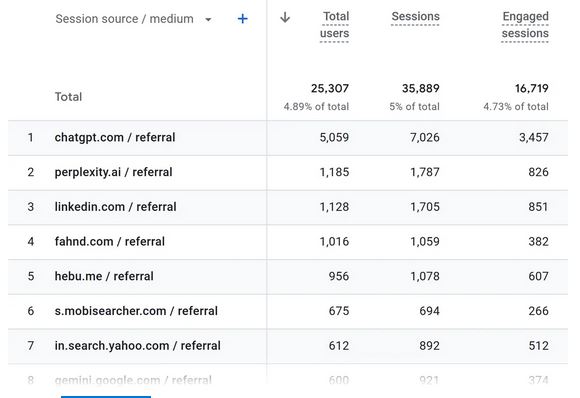The width and height of the screenshot is (580, 398).
Task: Sort by the Engaged sessions column header
Action: (x=525, y=25)
